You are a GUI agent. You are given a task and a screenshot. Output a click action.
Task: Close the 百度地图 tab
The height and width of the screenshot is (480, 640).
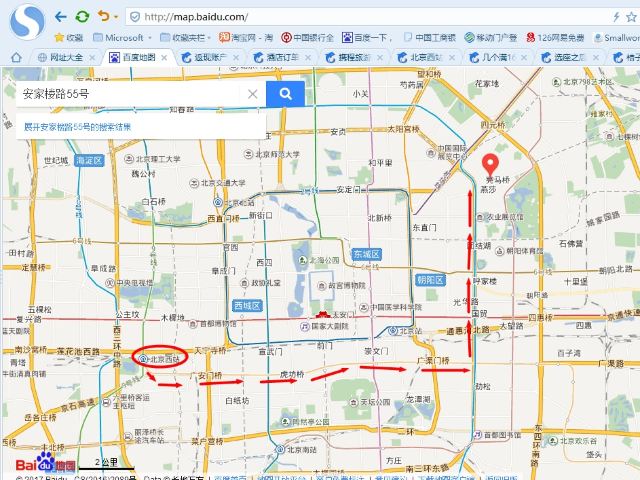click(164, 58)
